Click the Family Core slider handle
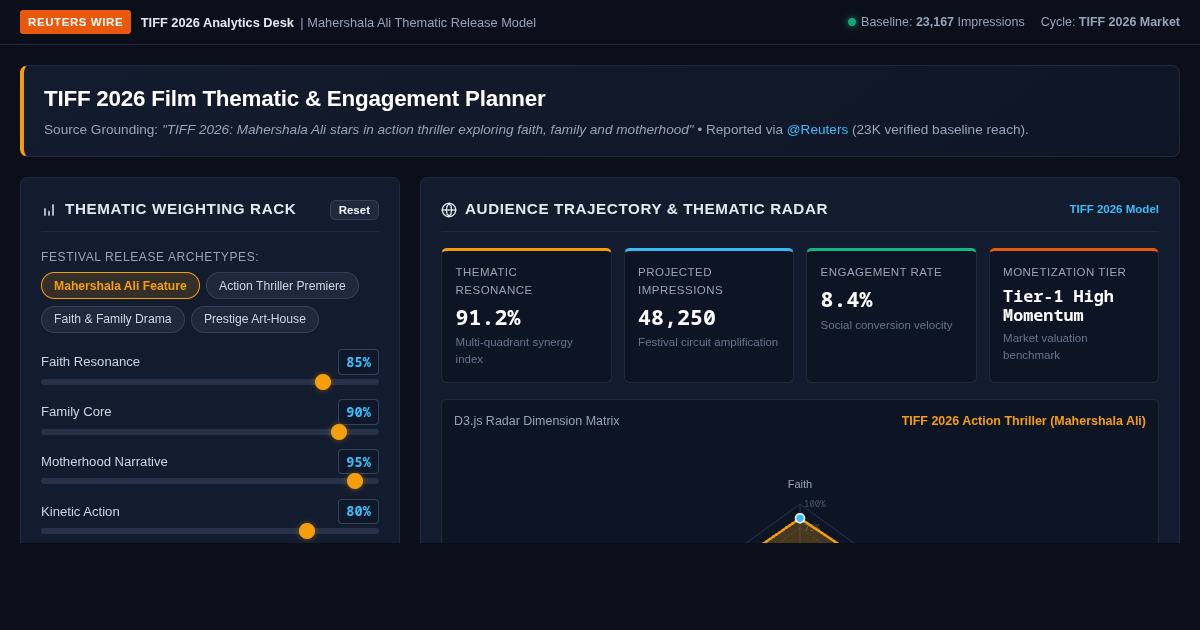 [339, 432]
